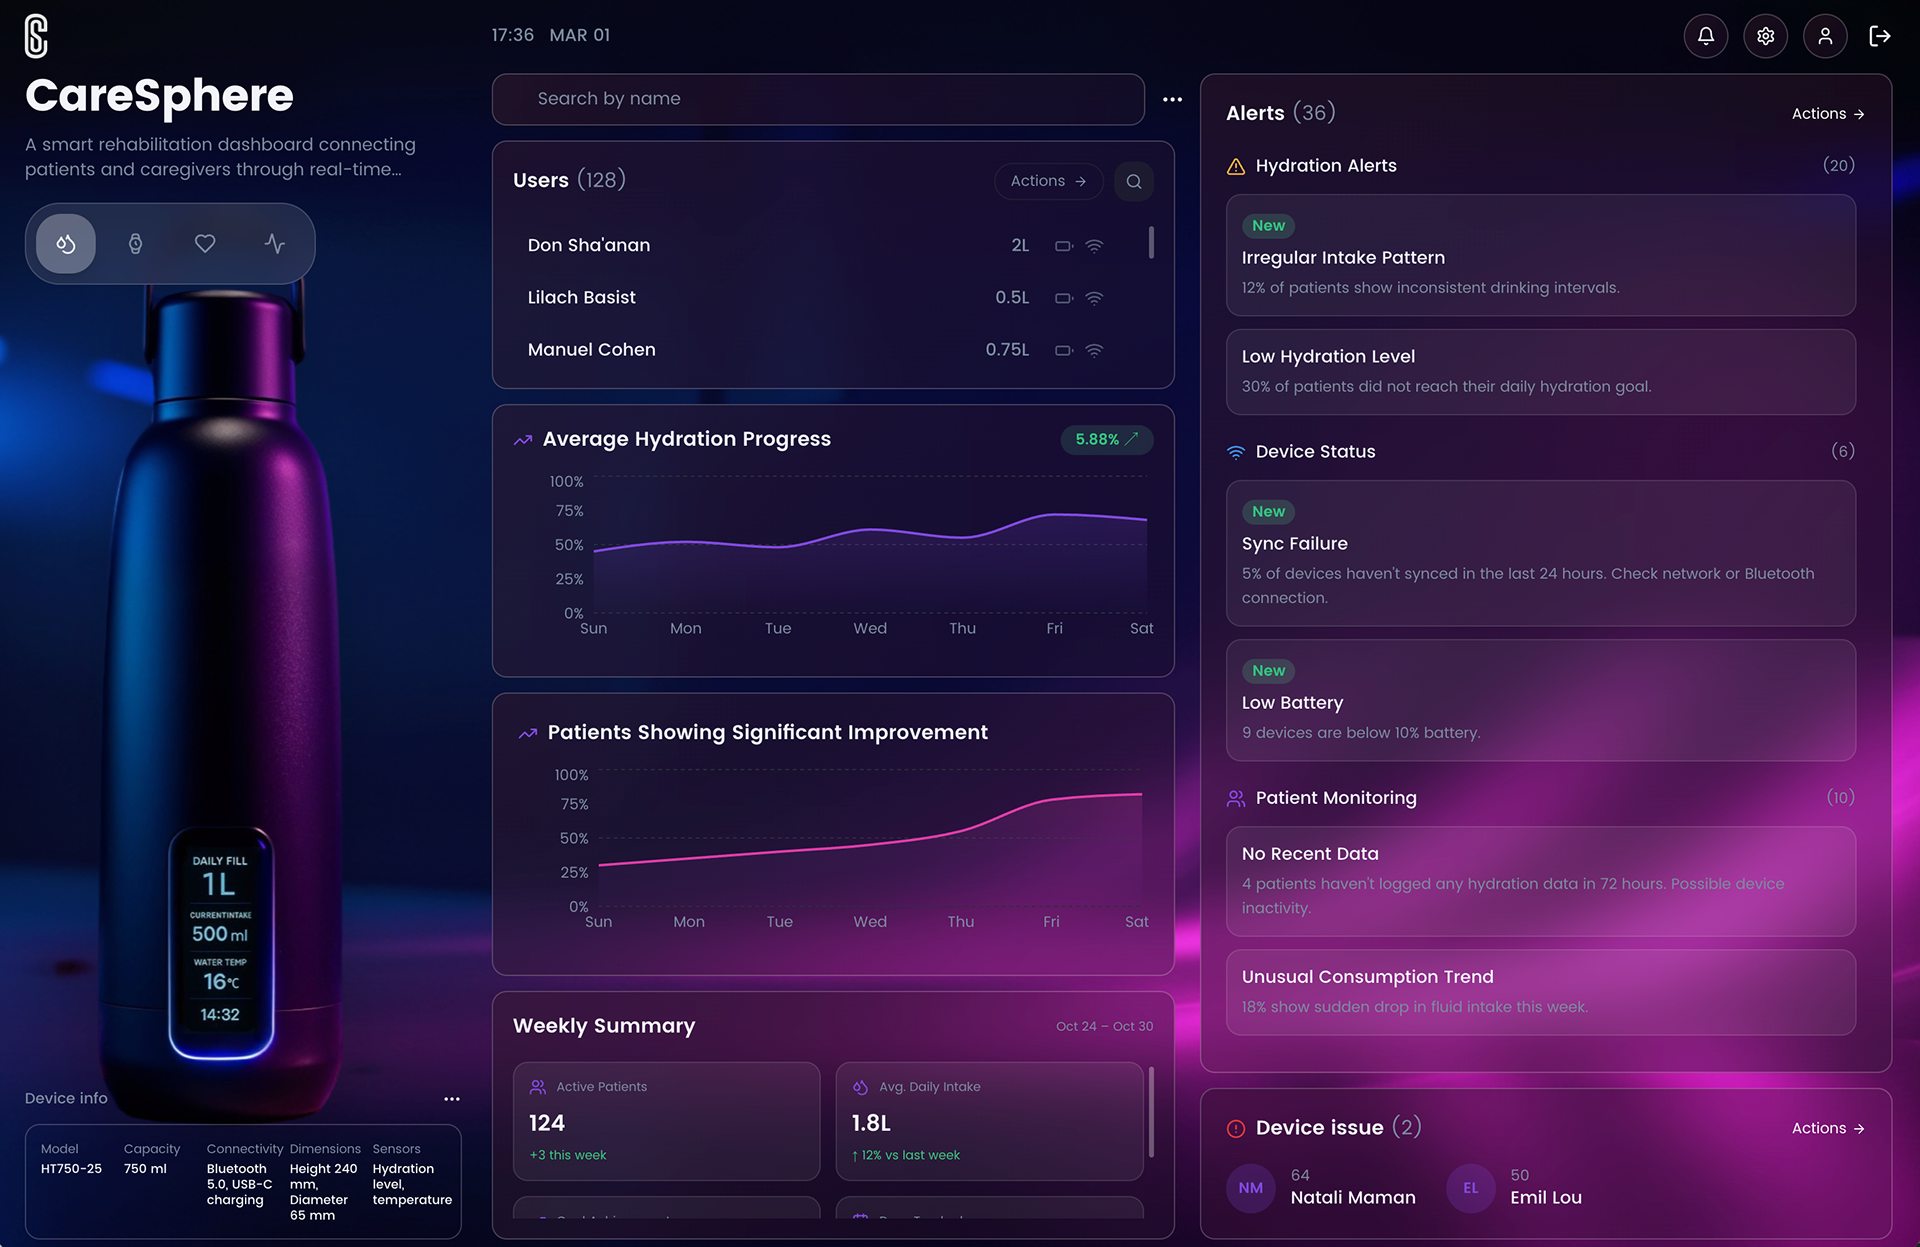Click the 5.88% trend badge
This screenshot has height=1247, width=1920.
[1106, 439]
